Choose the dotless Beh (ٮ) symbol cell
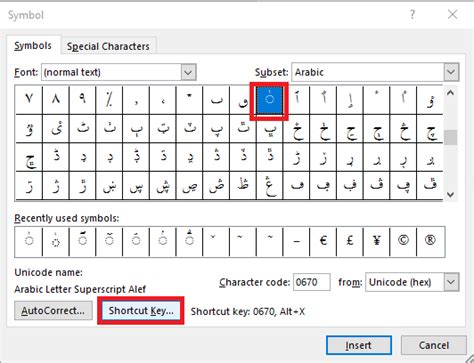474x363 pixels. click(x=216, y=100)
